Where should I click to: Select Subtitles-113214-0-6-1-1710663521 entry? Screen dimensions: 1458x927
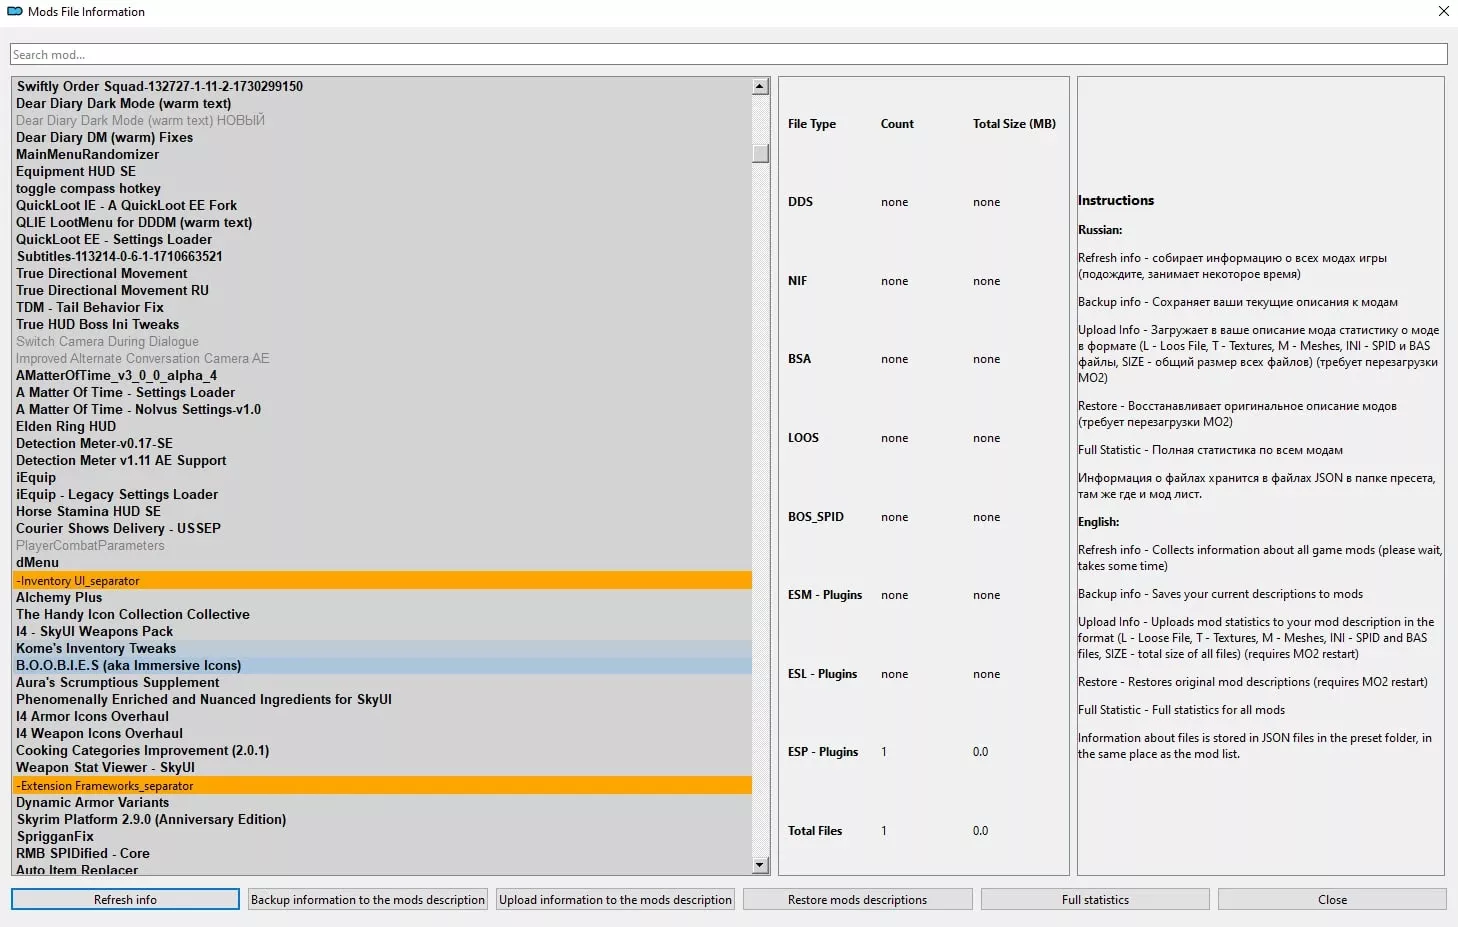coord(120,256)
